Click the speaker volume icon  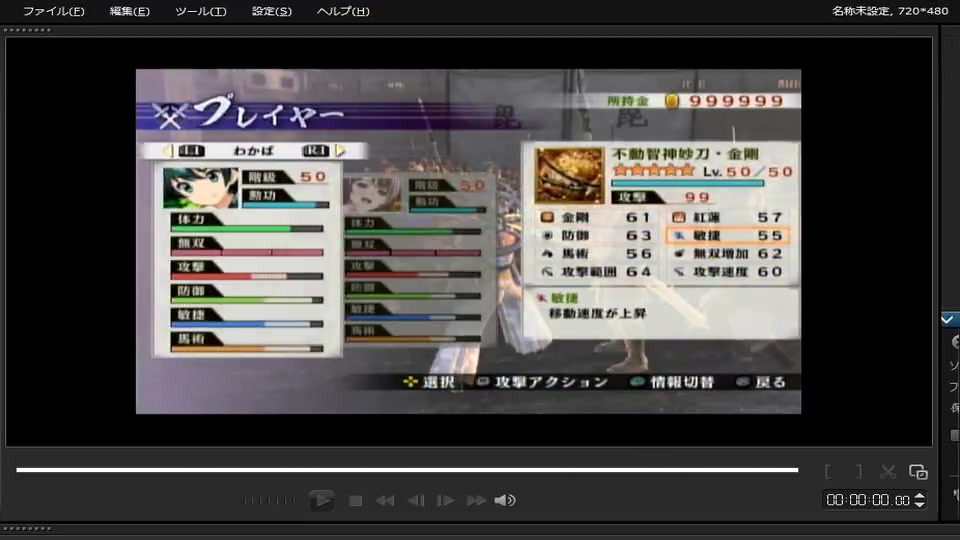[x=505, y=501]
